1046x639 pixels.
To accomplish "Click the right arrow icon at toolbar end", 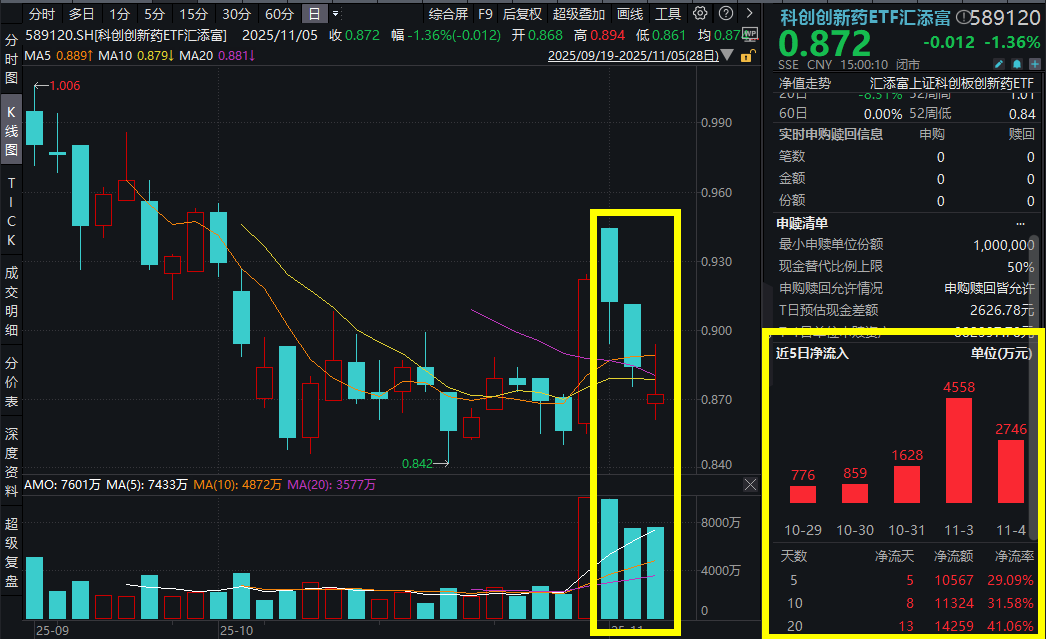I will 750,14.
